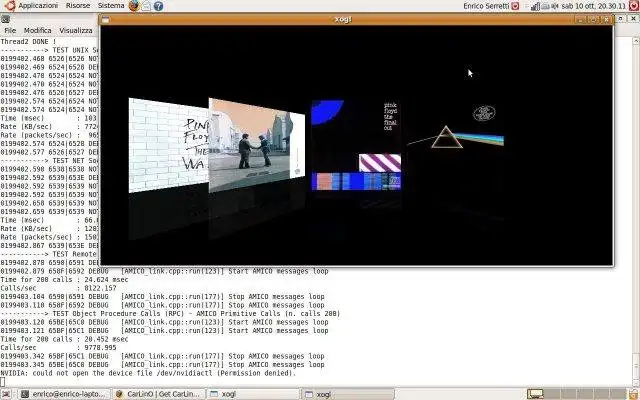Open the xogl window menu icon
This screenshot has width=640, height=400.
pyautogui.click(x=105, y=20)
